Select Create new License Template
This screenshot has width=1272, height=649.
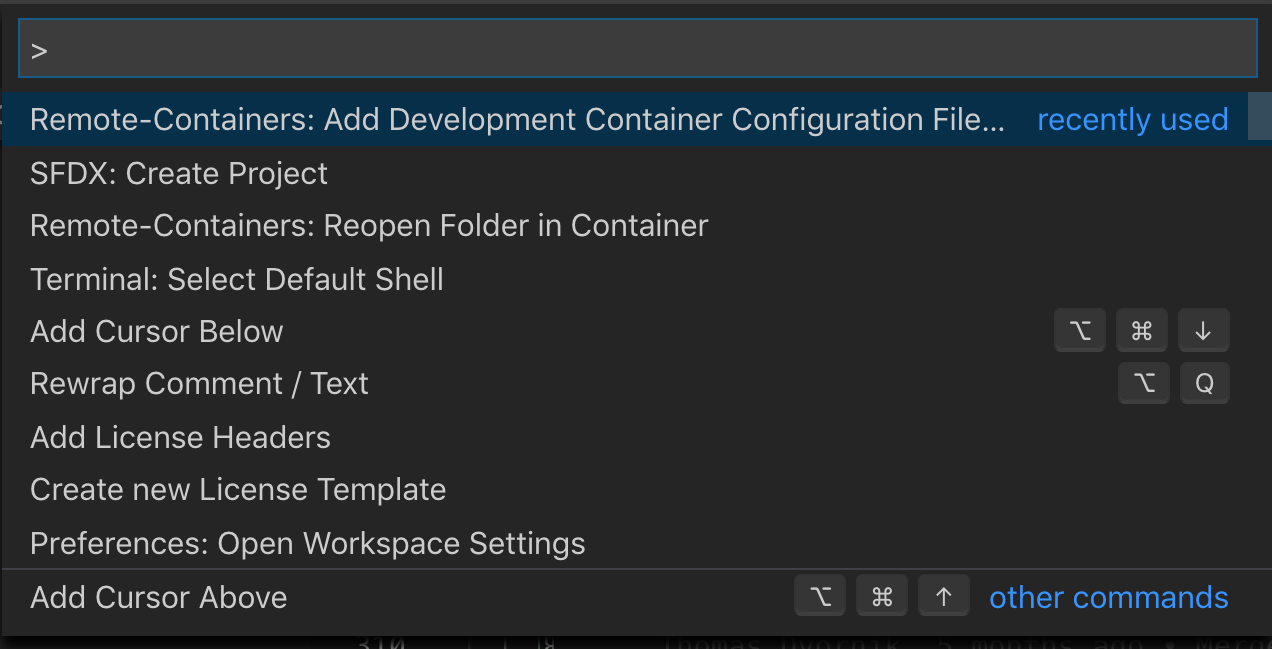[x=238, y=490]
